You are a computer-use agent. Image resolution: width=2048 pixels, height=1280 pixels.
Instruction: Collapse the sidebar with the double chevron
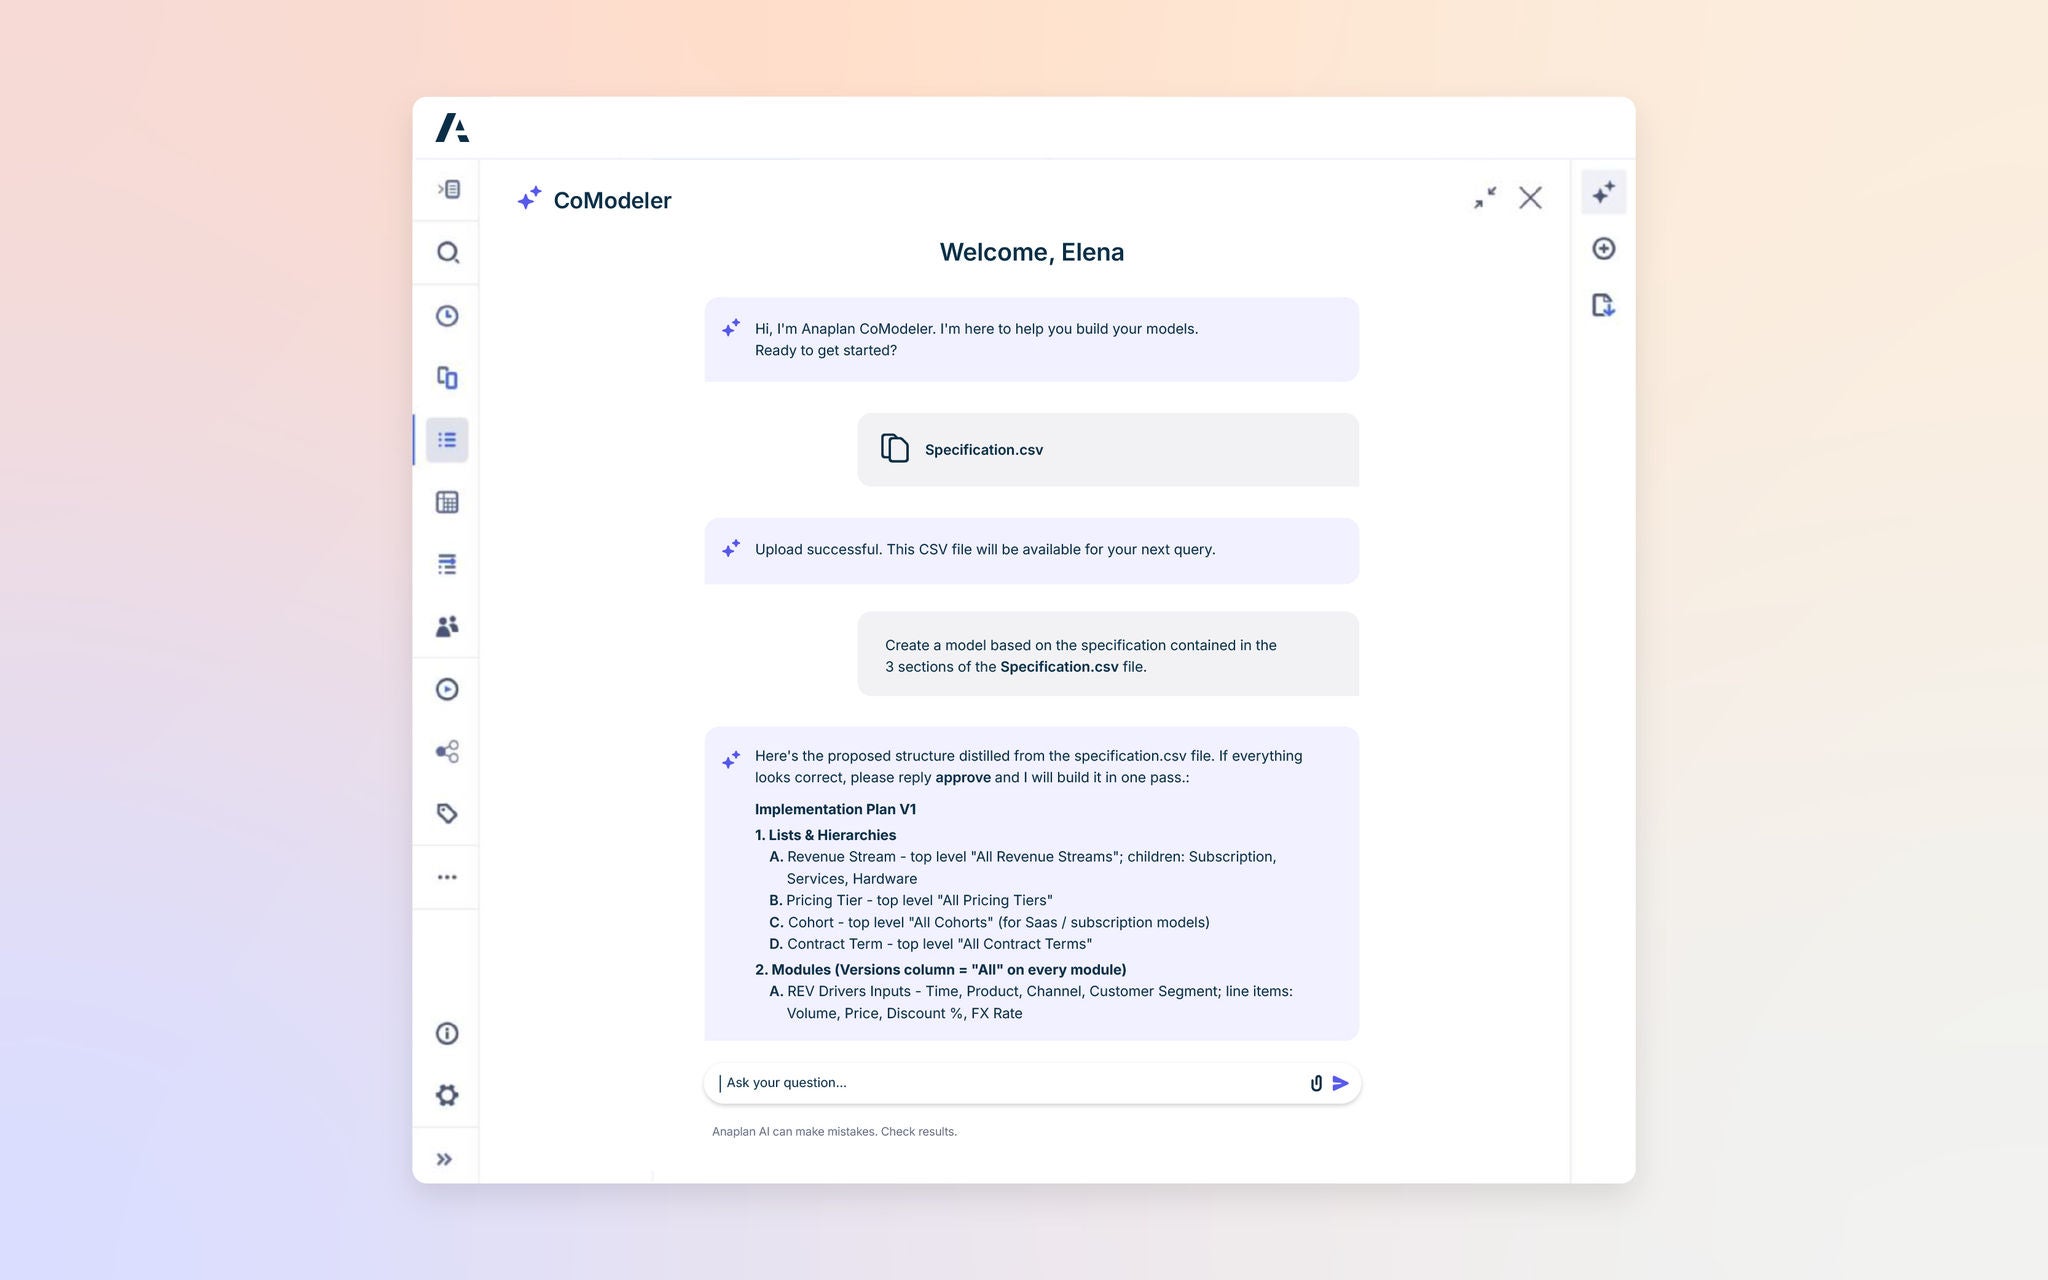tap(444, 1158)
